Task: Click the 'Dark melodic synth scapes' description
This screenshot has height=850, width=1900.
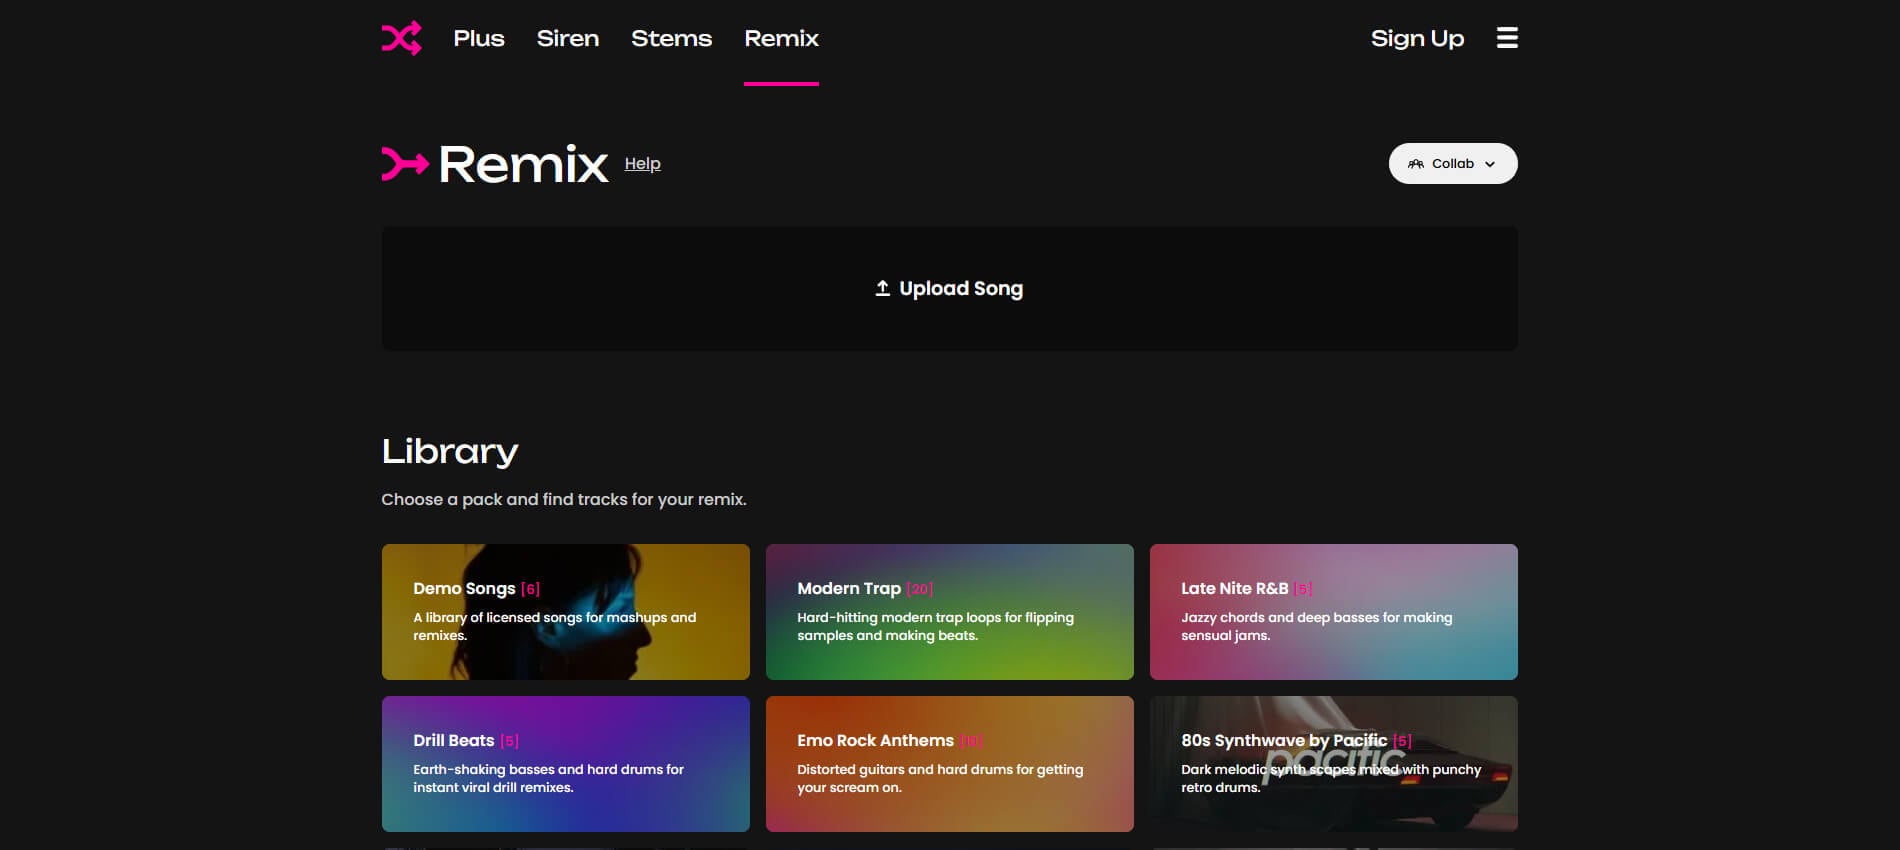Action: point(1331,778)
